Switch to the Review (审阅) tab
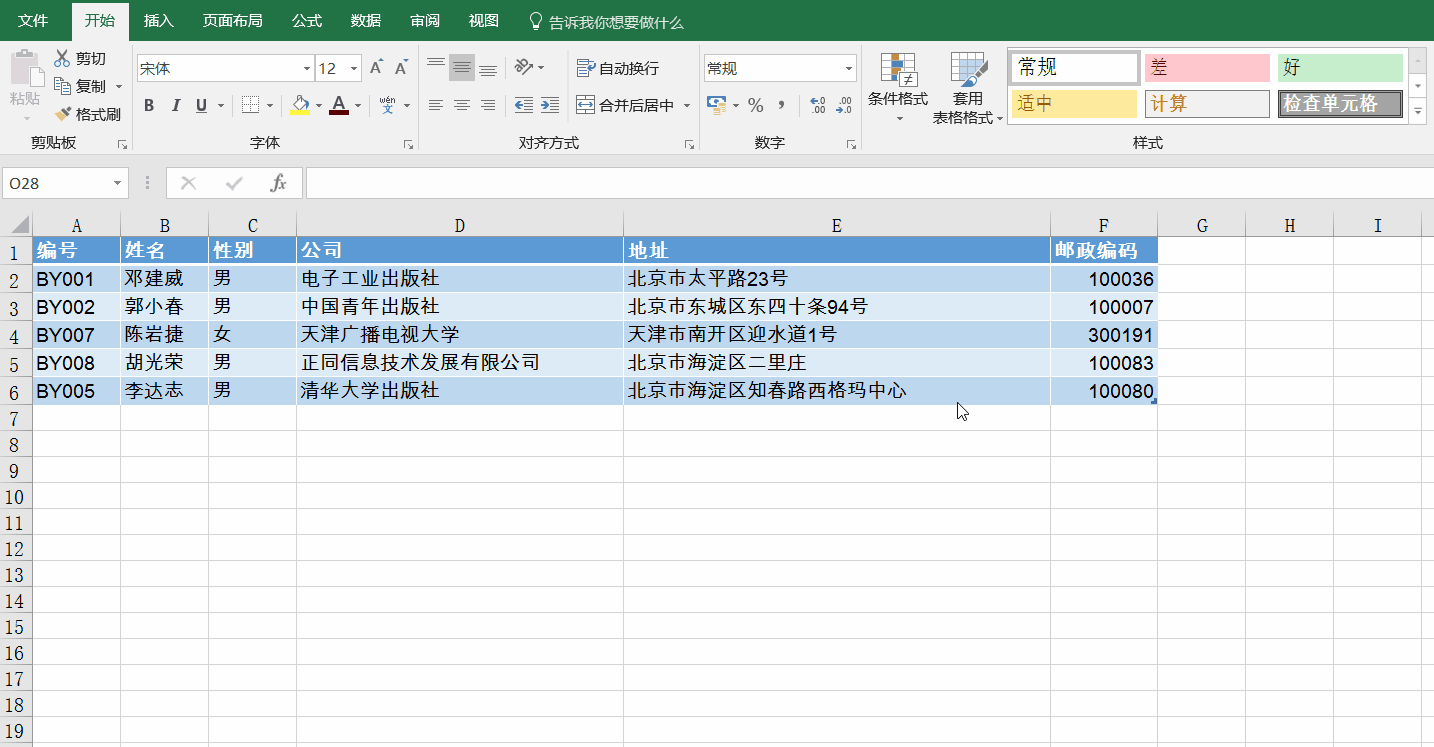Screen dimensions: 1434x747 [x=425, y=21]
